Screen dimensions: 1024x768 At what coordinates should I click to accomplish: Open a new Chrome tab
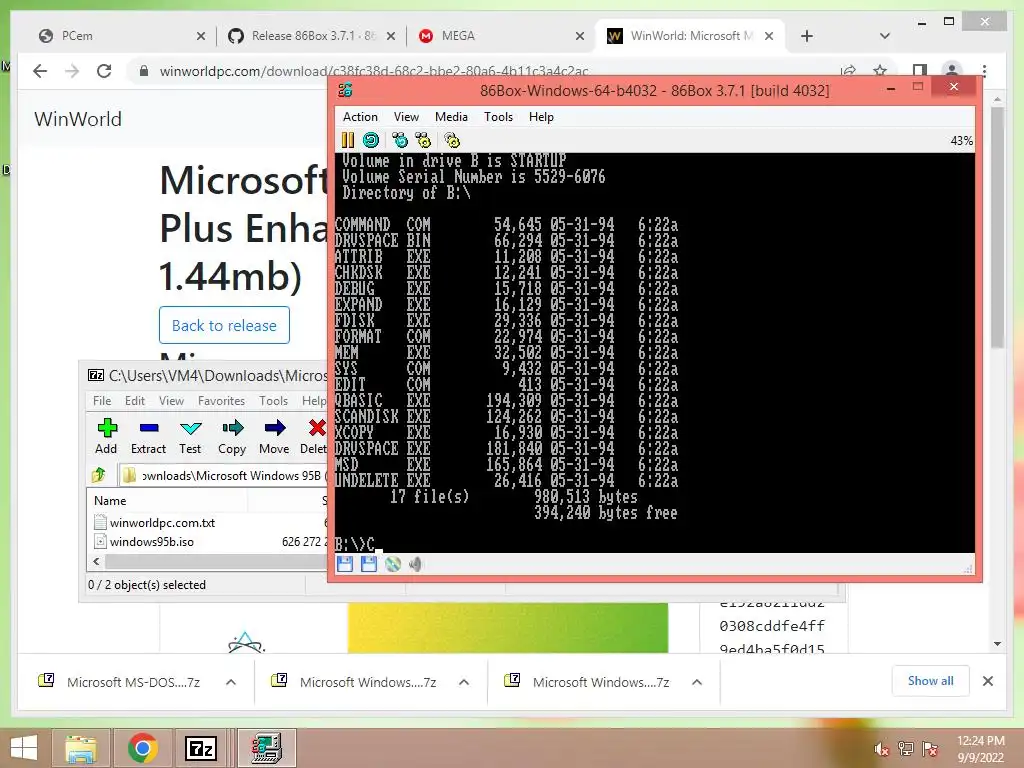807,36
